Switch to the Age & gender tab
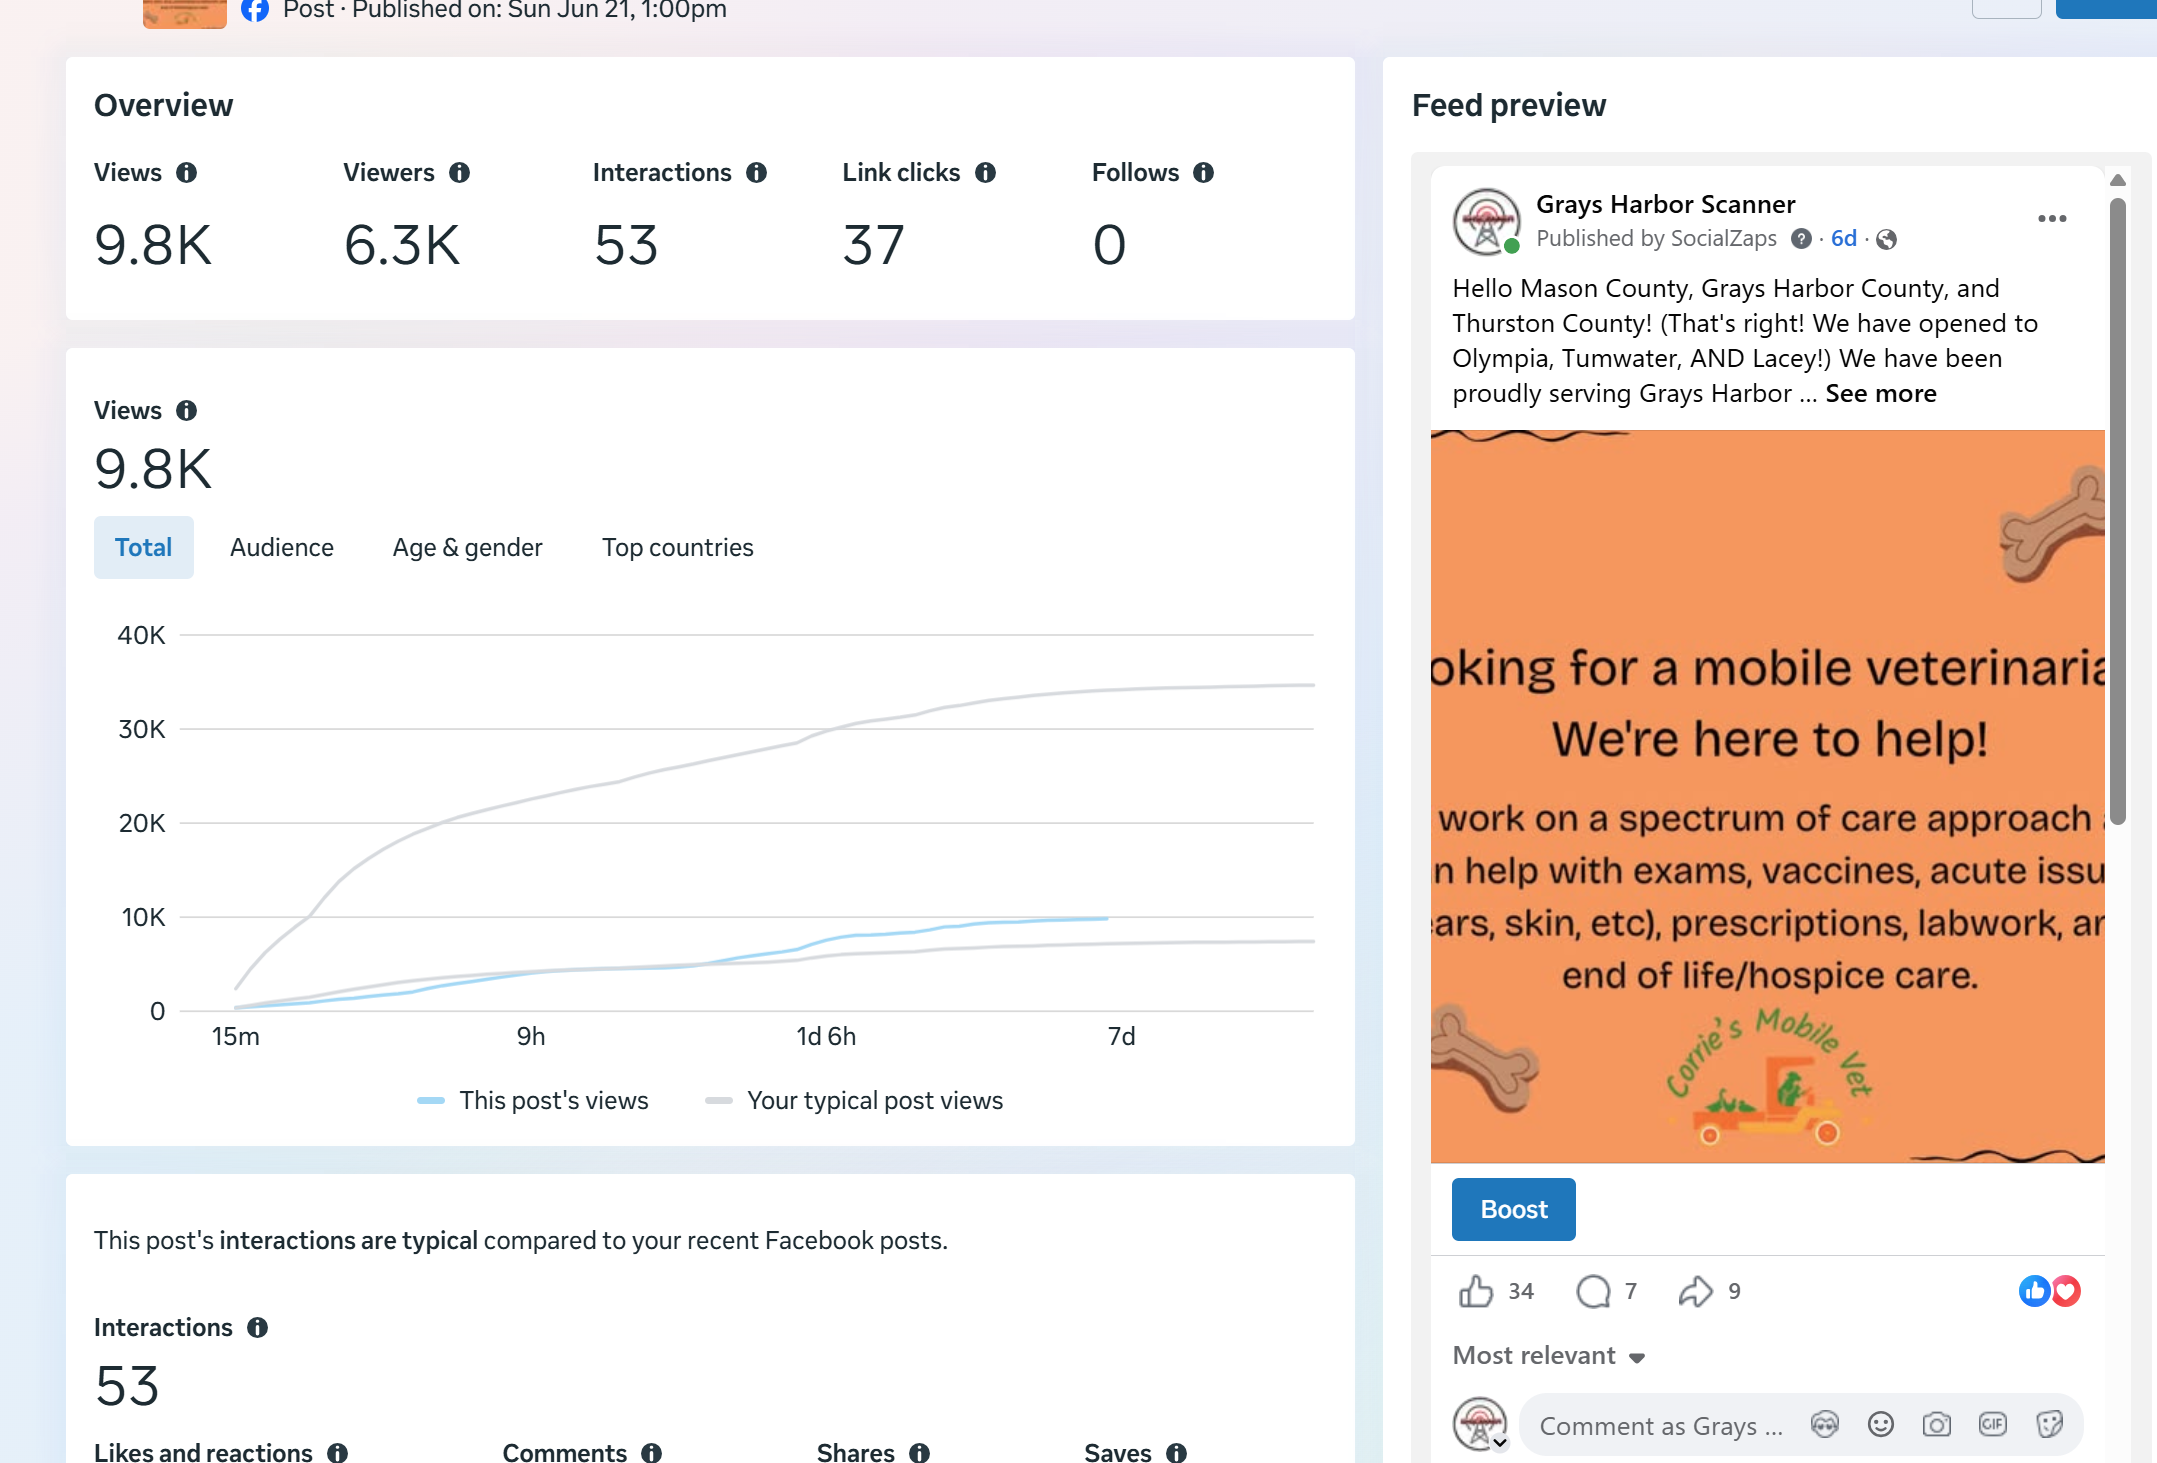 pyautogui.click(x=467, y=548)
